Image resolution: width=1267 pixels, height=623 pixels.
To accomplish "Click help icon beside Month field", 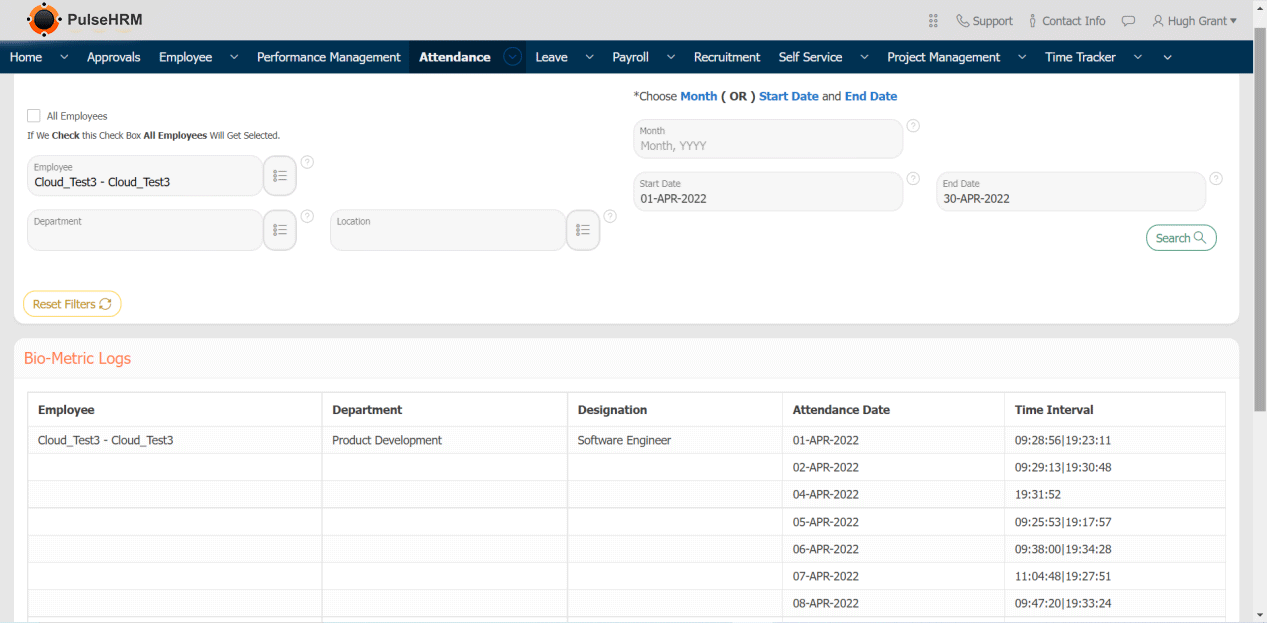I will pyautogui.click(x=913, y=126).
